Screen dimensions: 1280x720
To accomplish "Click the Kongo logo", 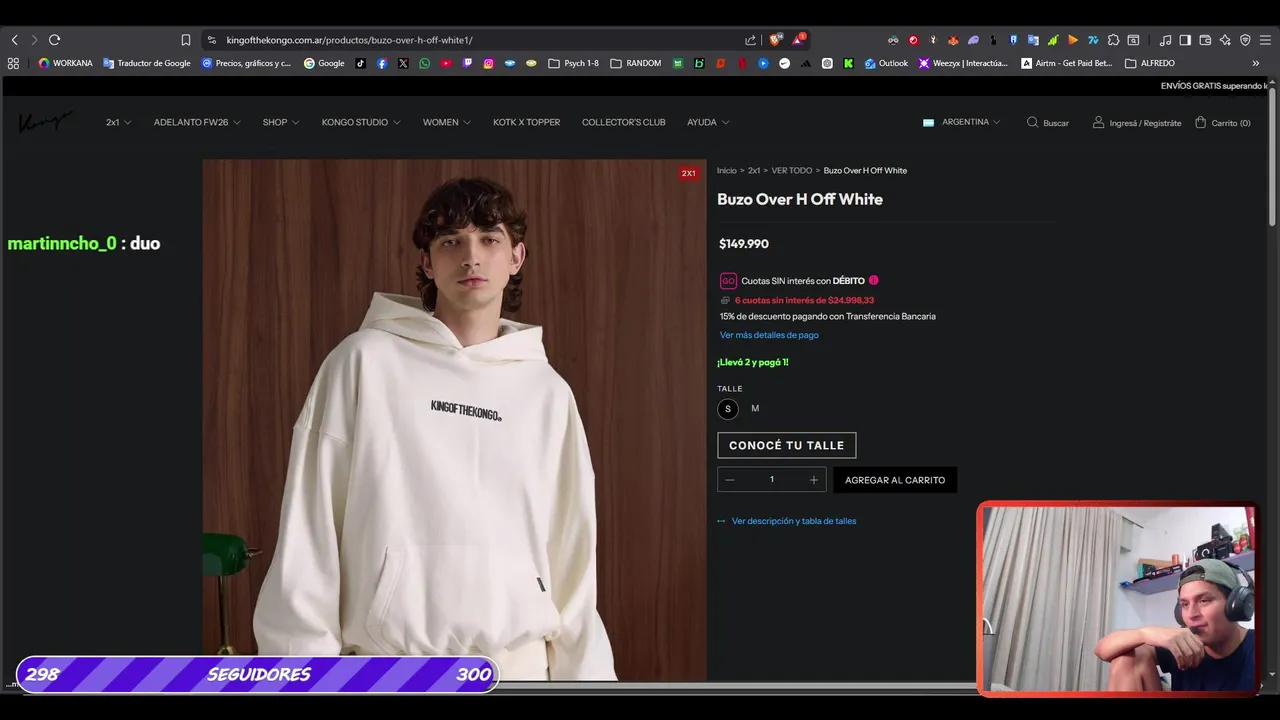I will click(45, 122).
